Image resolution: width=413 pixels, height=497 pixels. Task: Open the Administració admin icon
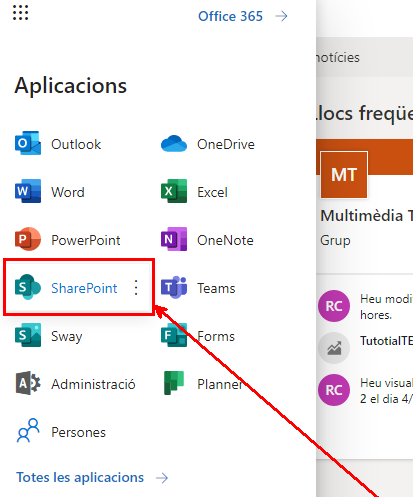(x=28, y=383)
